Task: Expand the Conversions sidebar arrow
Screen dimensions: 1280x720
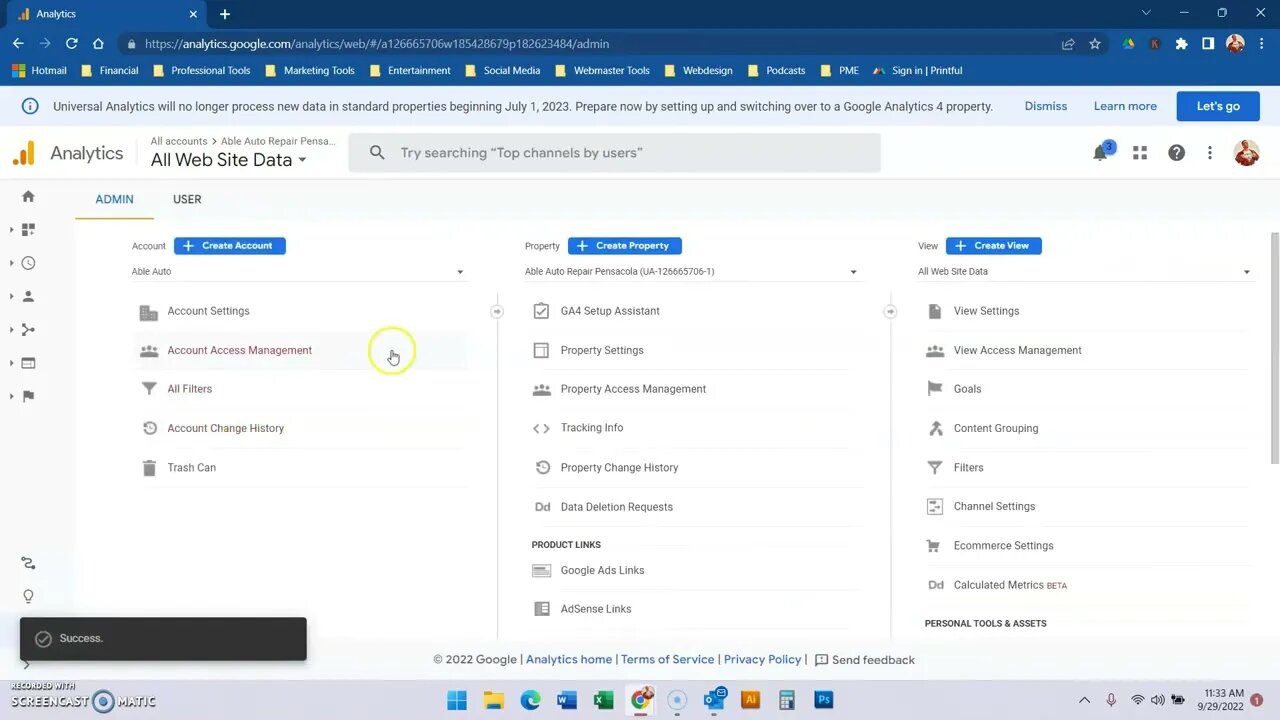Action: pyautogui.click(x=11, y=396)
